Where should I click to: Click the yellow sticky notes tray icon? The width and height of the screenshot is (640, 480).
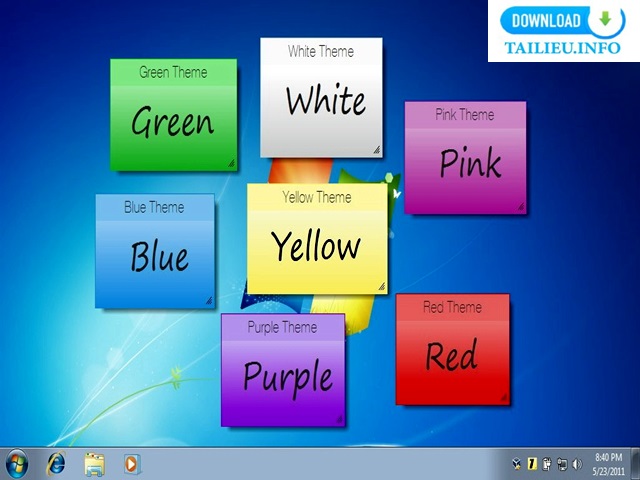coord(532,464)
